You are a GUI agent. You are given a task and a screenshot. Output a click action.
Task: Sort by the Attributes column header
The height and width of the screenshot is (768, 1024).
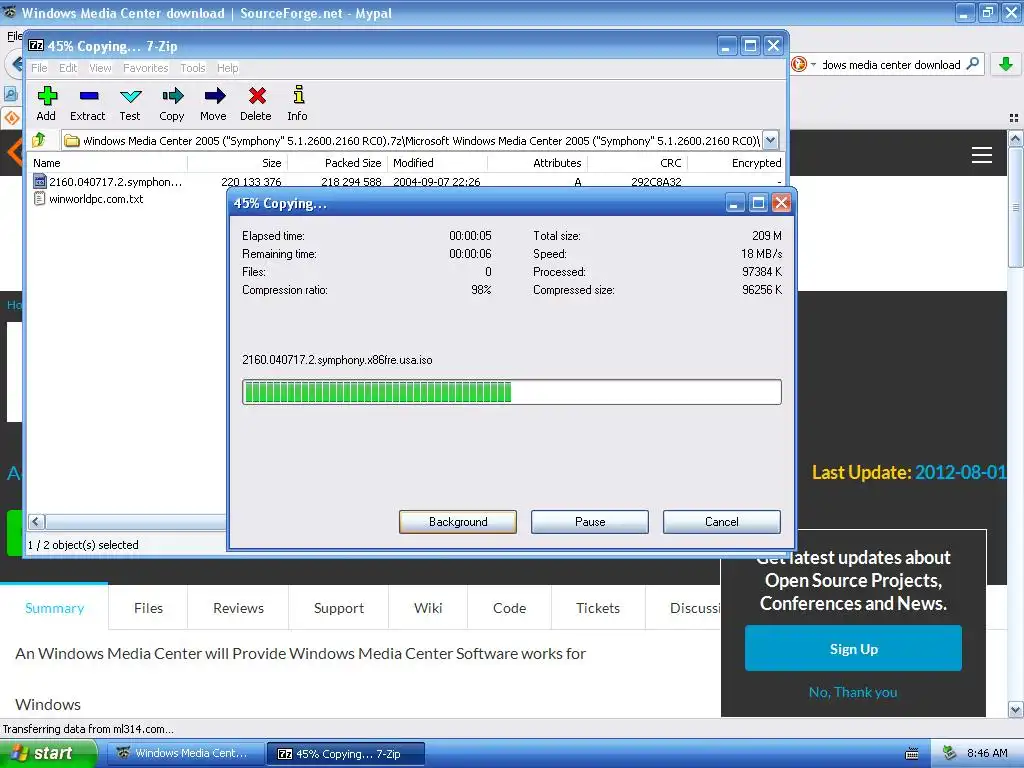pyautogui.click(x=537, y=163)
